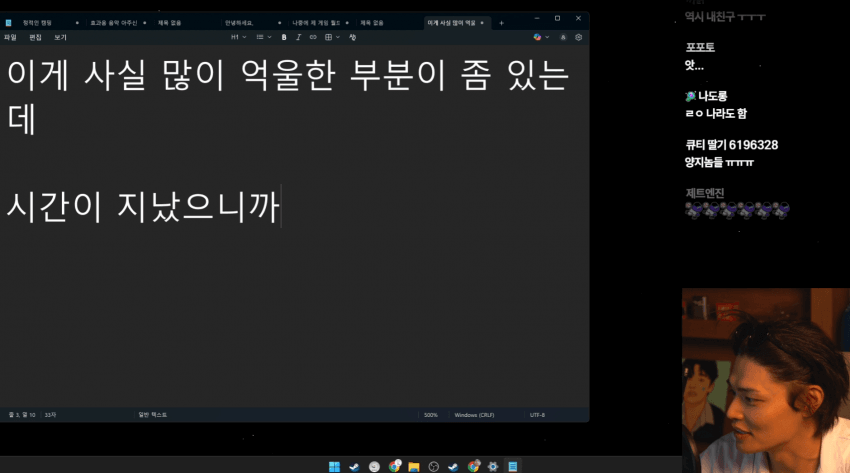Viewport: 850px width, 473px height.
Task: Click the Copilot icon in Notepad
Action: tap(538, 37)
